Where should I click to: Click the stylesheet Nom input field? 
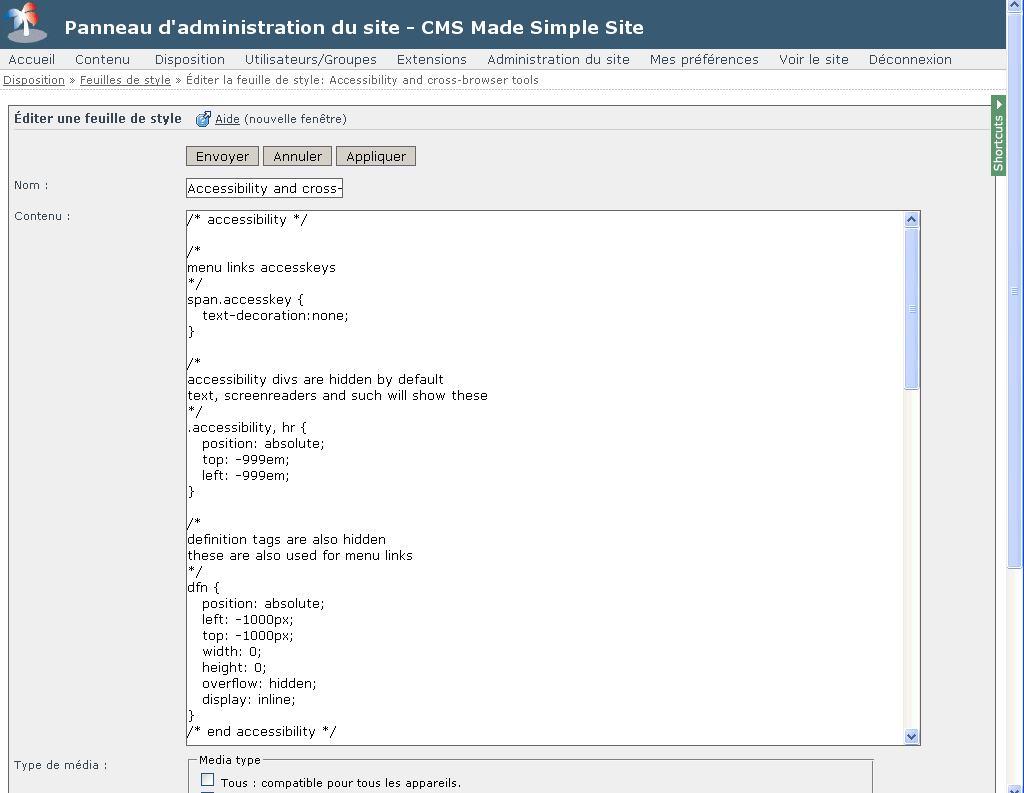click(264, 188)
